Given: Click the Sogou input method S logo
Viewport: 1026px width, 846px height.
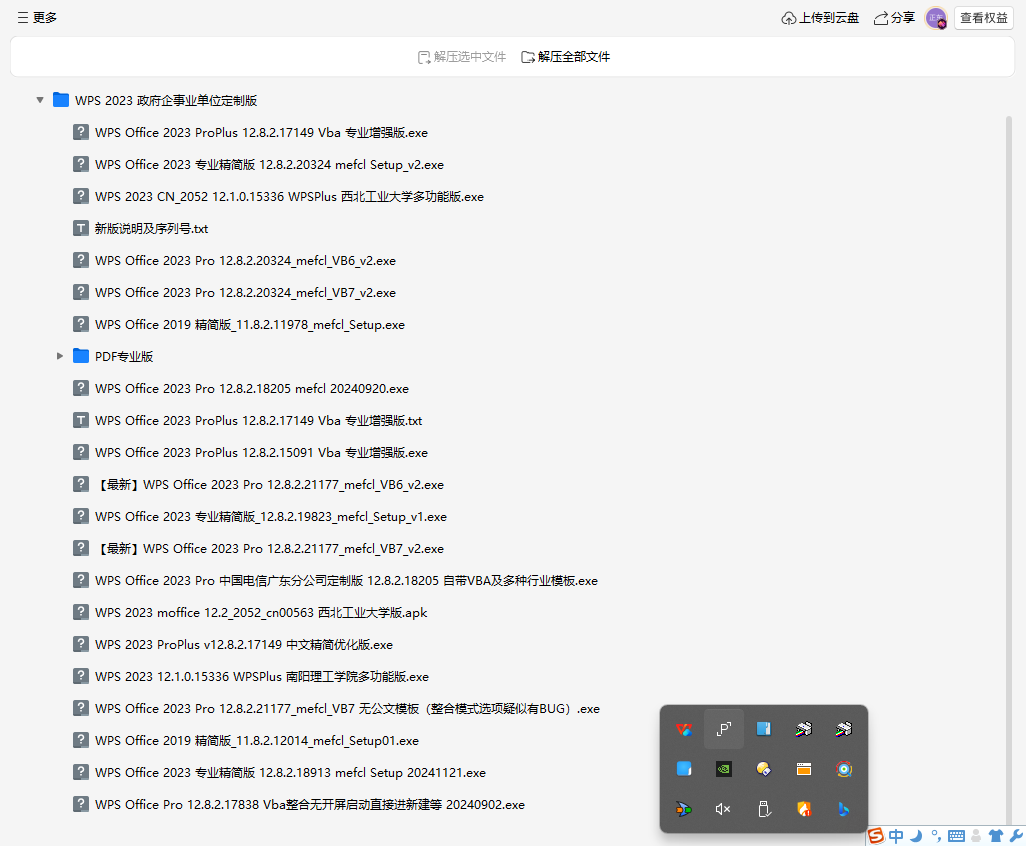Looking at the screenshot, I should coord(876,836).
